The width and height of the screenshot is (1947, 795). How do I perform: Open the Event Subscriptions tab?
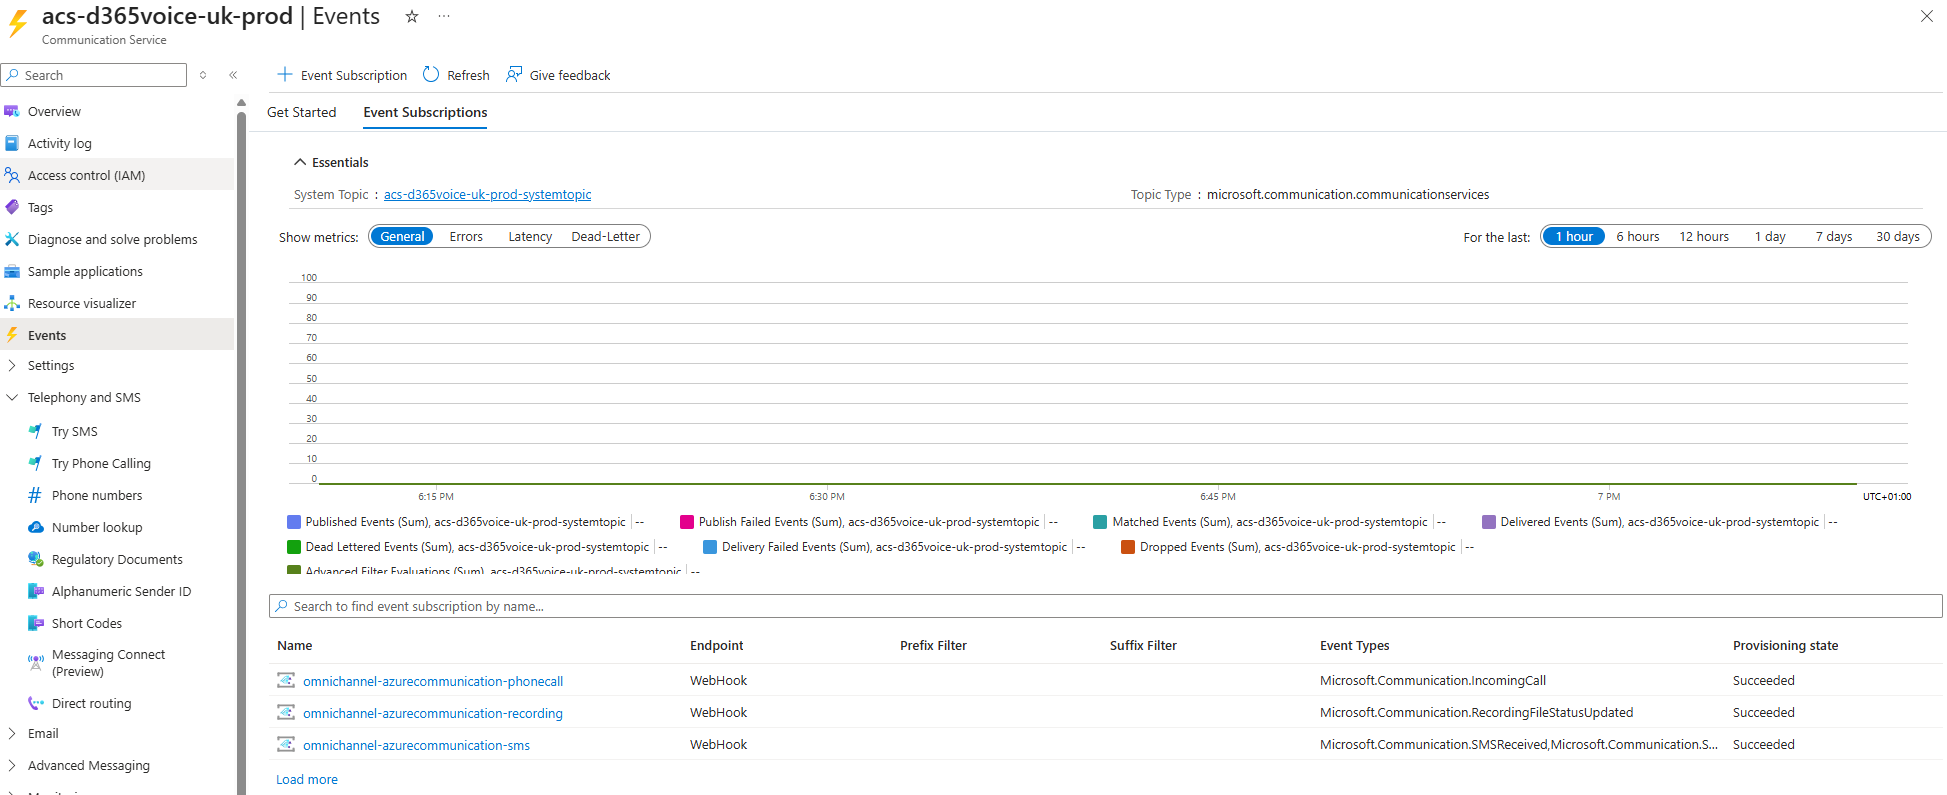(425, 112)
